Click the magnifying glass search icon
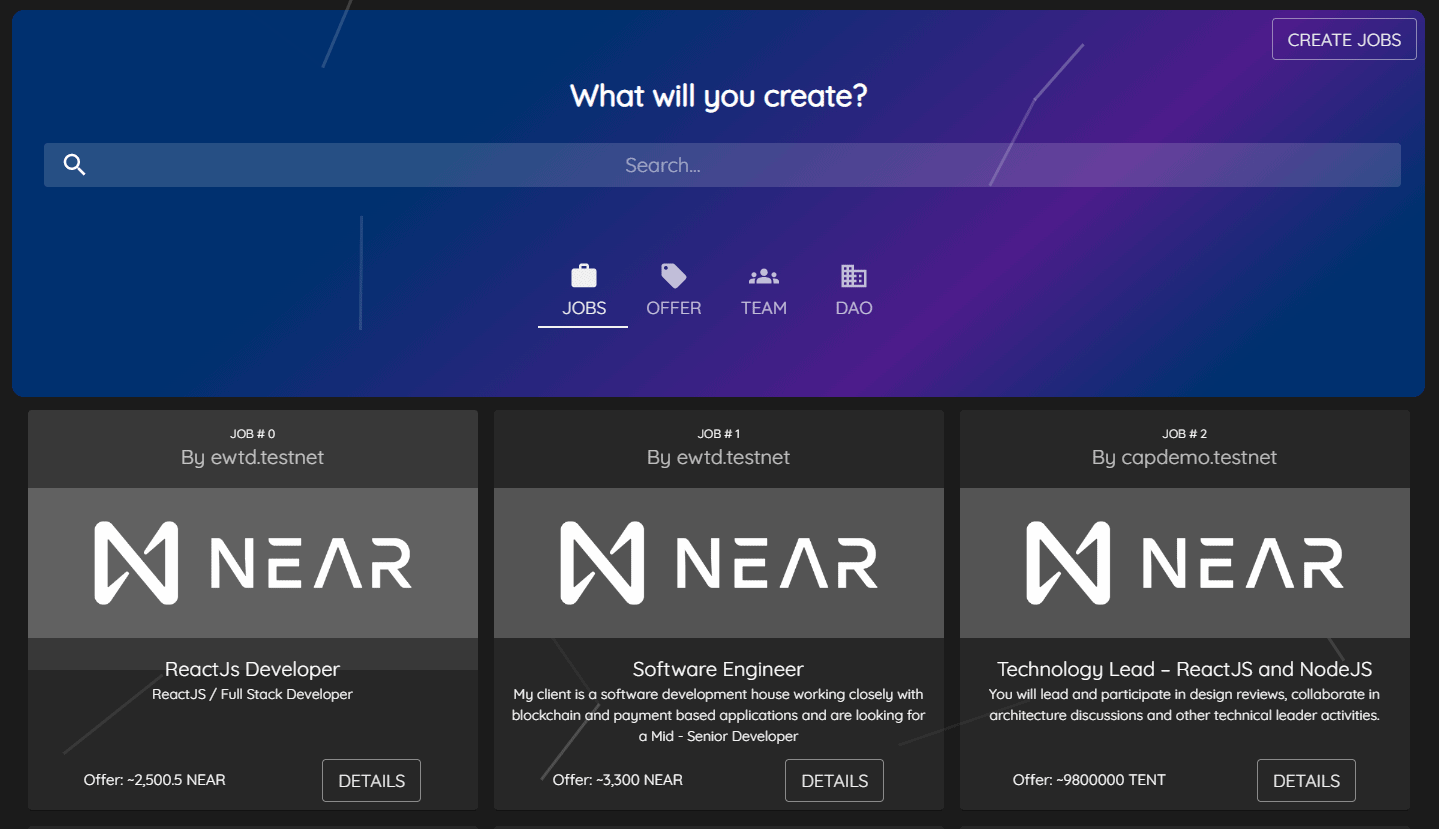1439x829 pixels. [74, 165]
